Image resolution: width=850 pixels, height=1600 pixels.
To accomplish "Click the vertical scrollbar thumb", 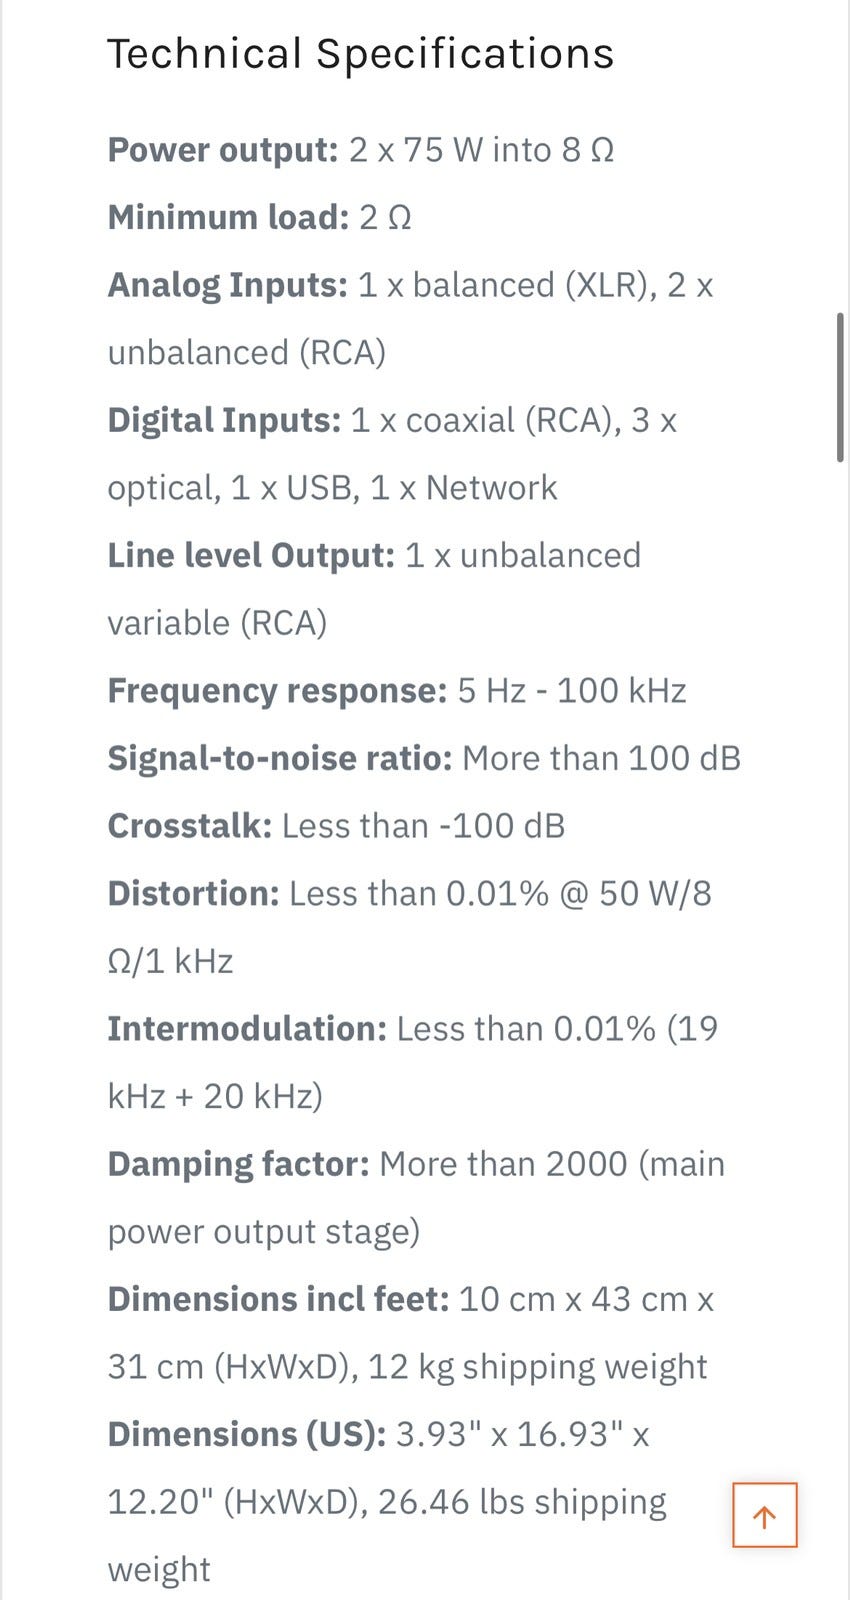I will point(840,387).
